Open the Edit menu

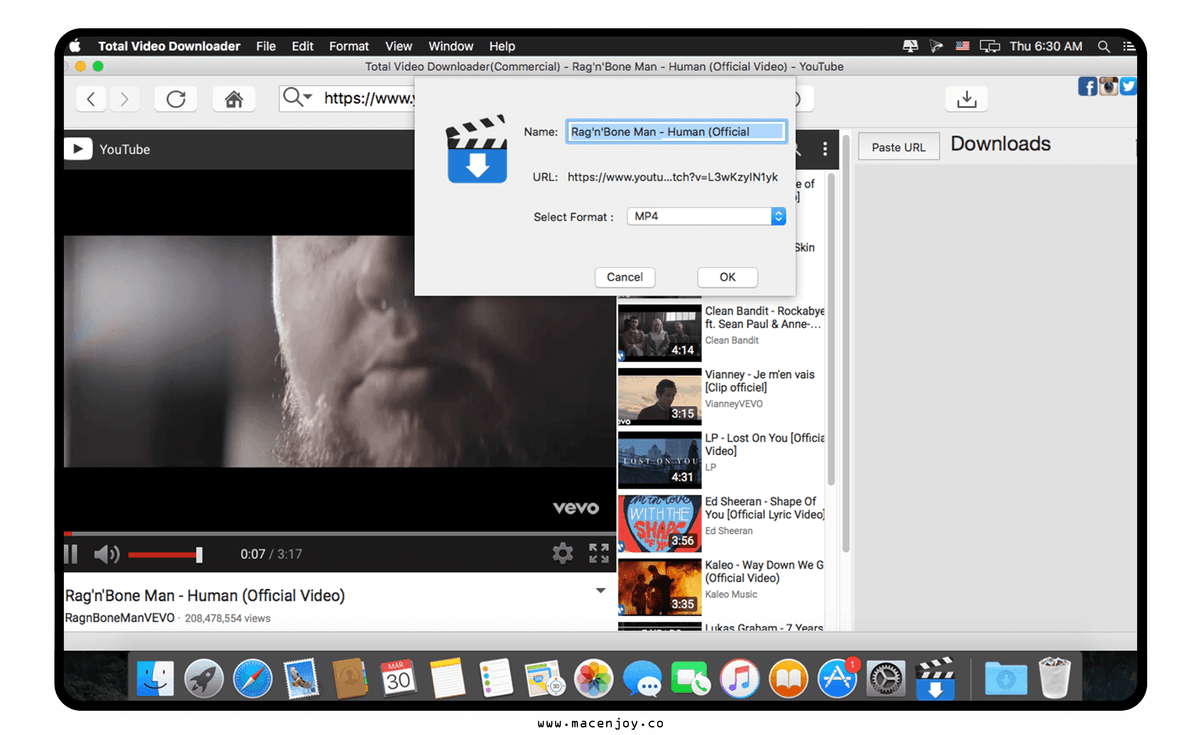[303, 46]
